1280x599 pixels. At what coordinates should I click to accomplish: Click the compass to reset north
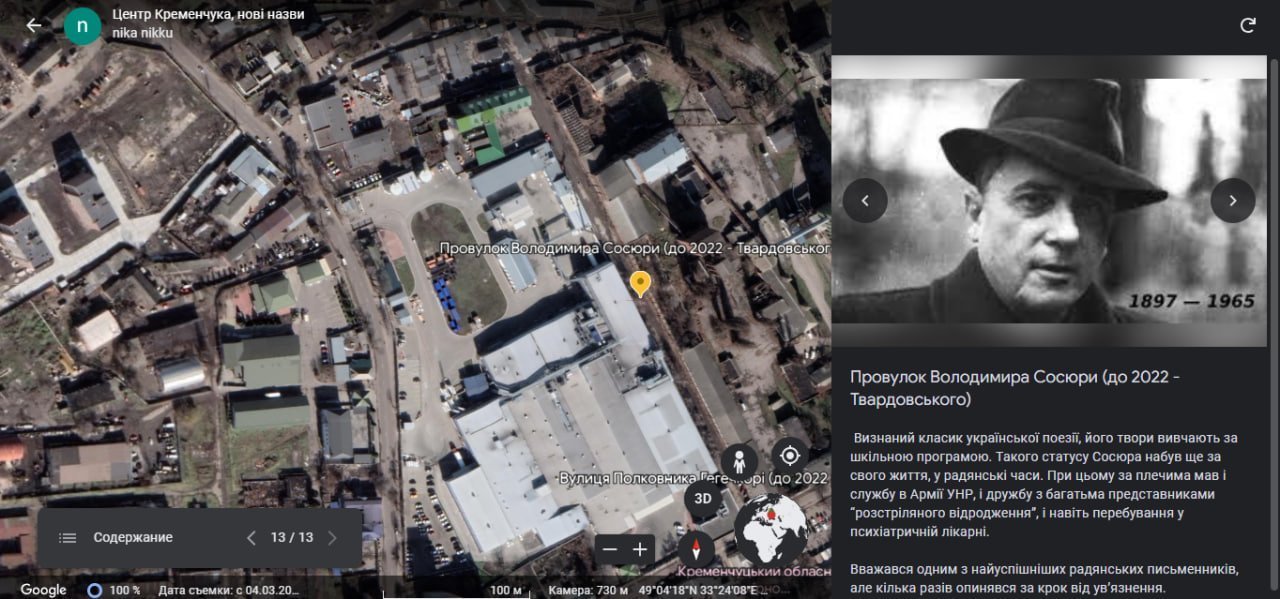[696, 548]
